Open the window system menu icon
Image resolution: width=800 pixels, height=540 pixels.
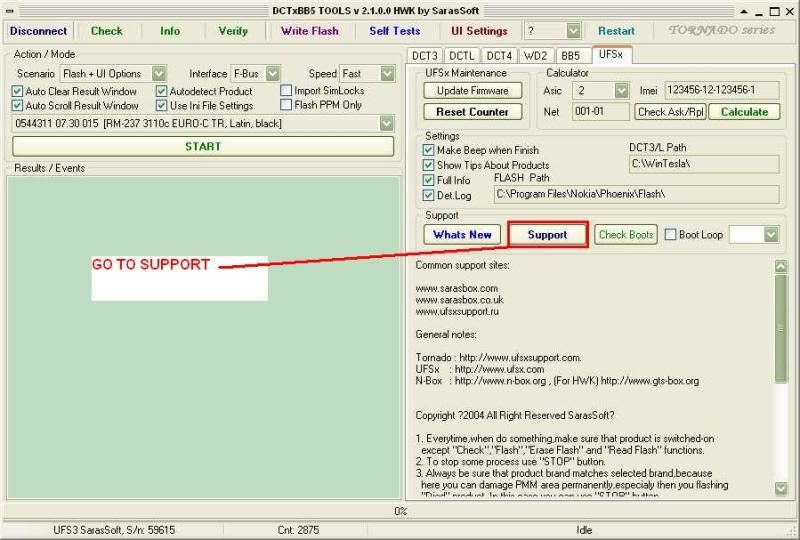coord(10,11)
